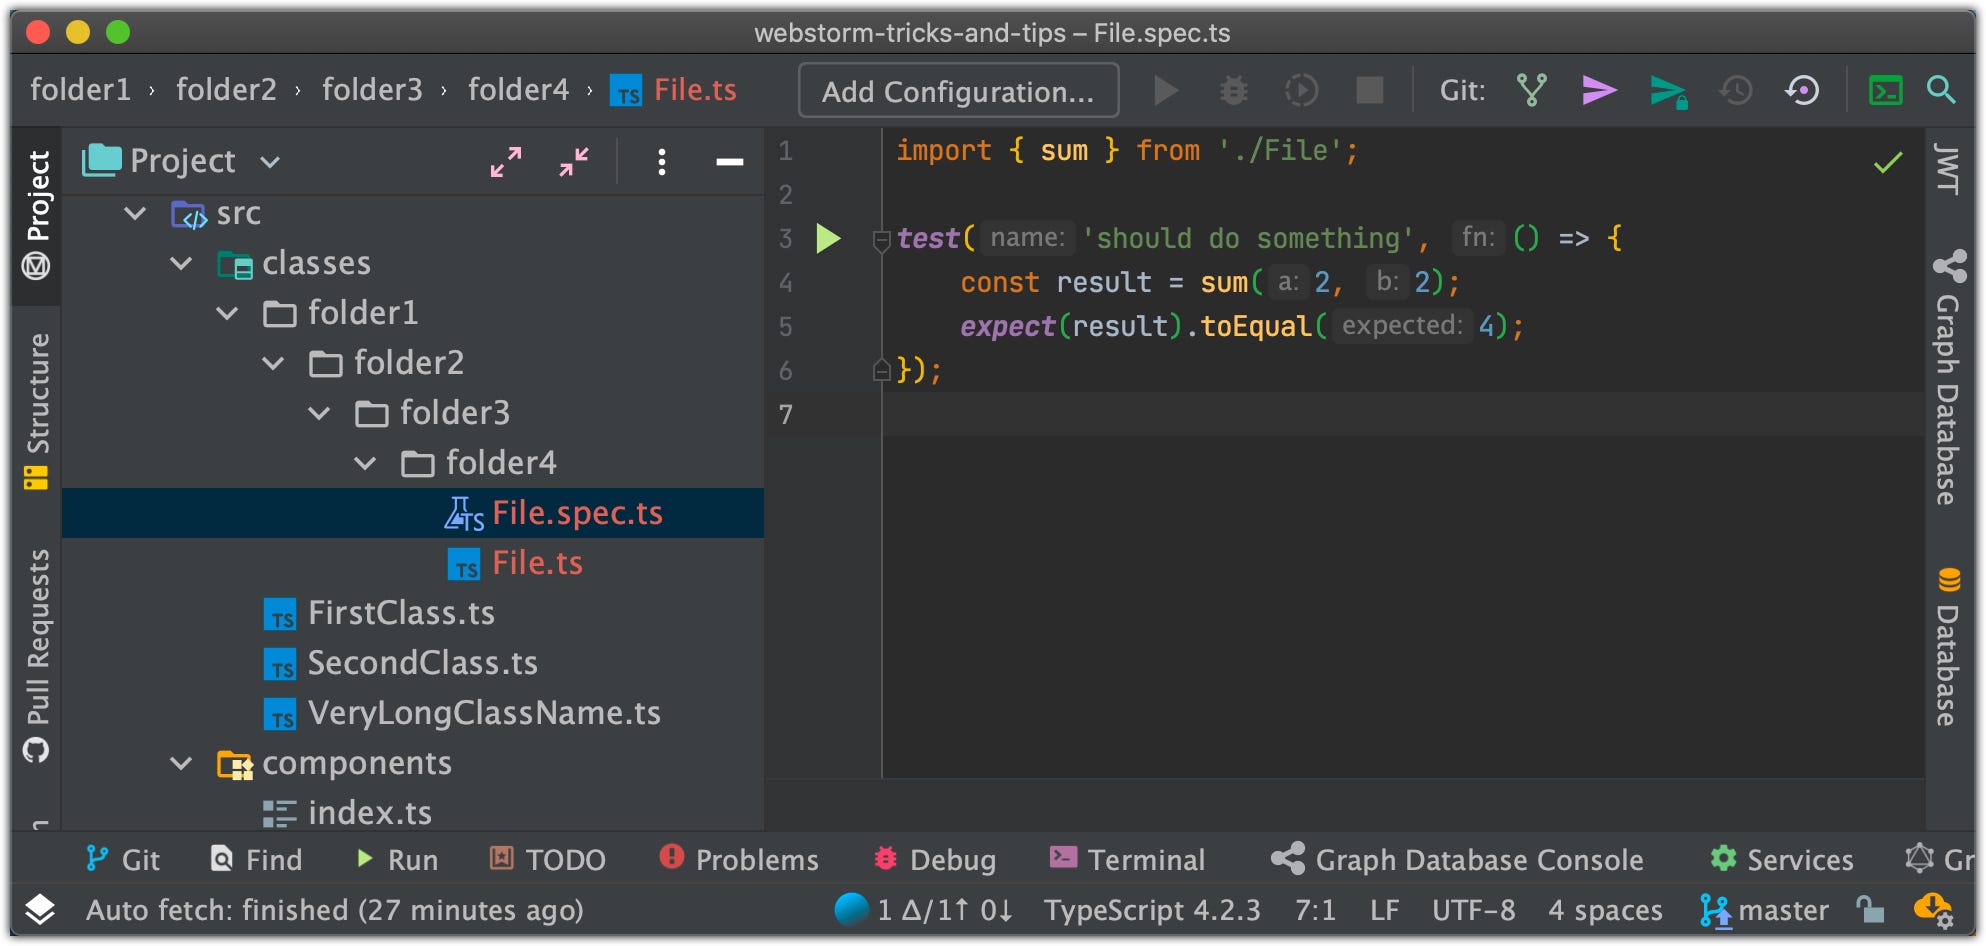Screen dimensions: 1986x946
Task: Click the Run configuration play icon
Action: [1165, 91]
